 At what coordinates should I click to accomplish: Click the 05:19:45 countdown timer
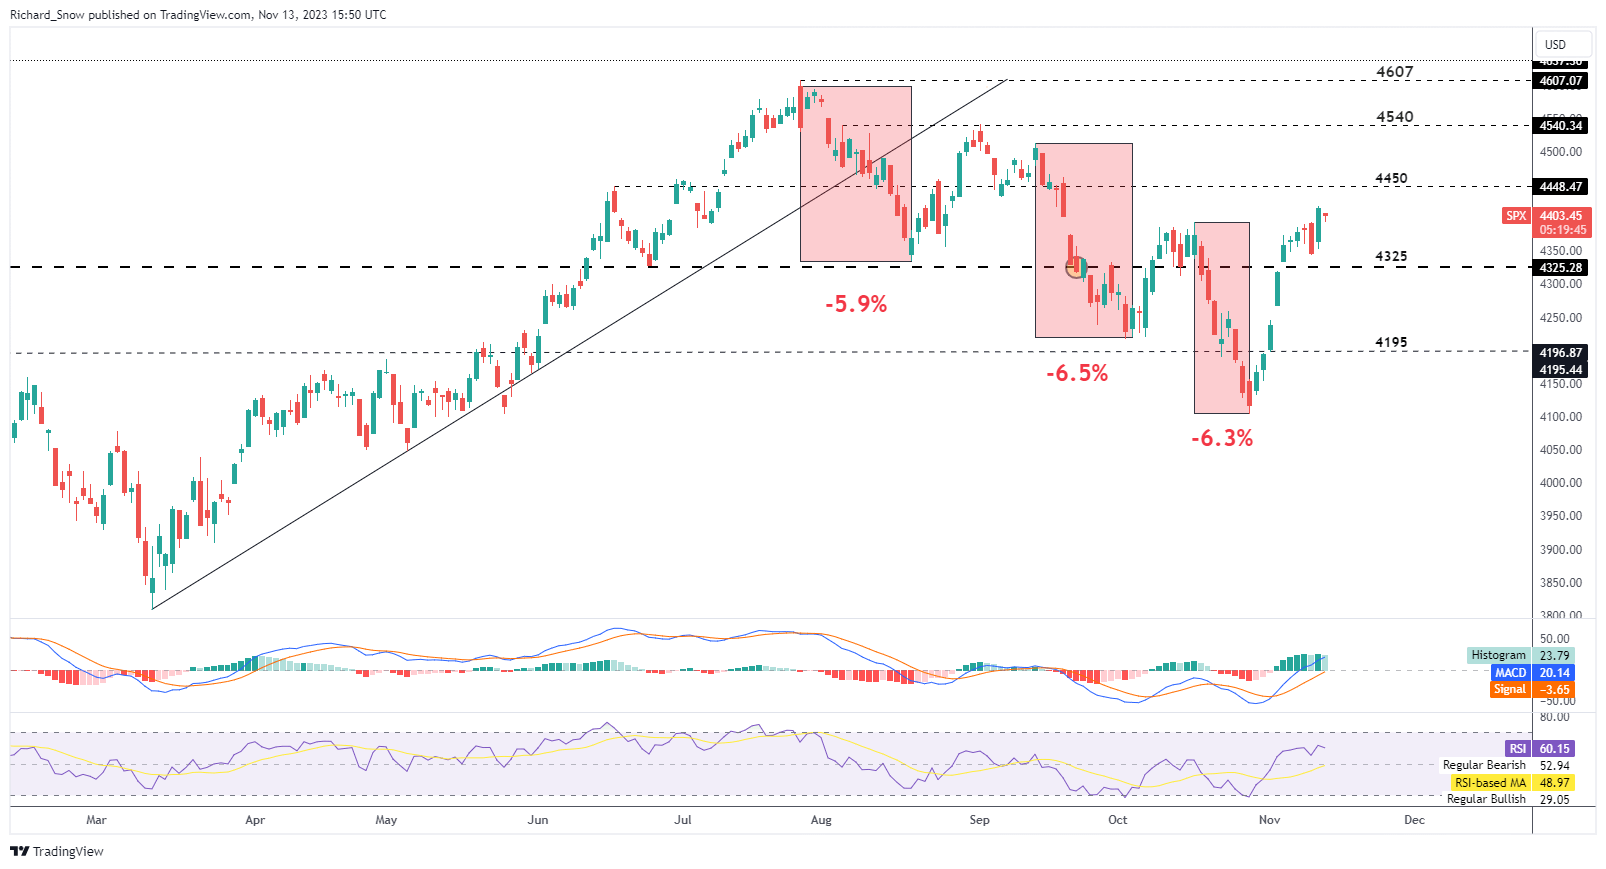pyautogui.click(x=1560, y=230)
